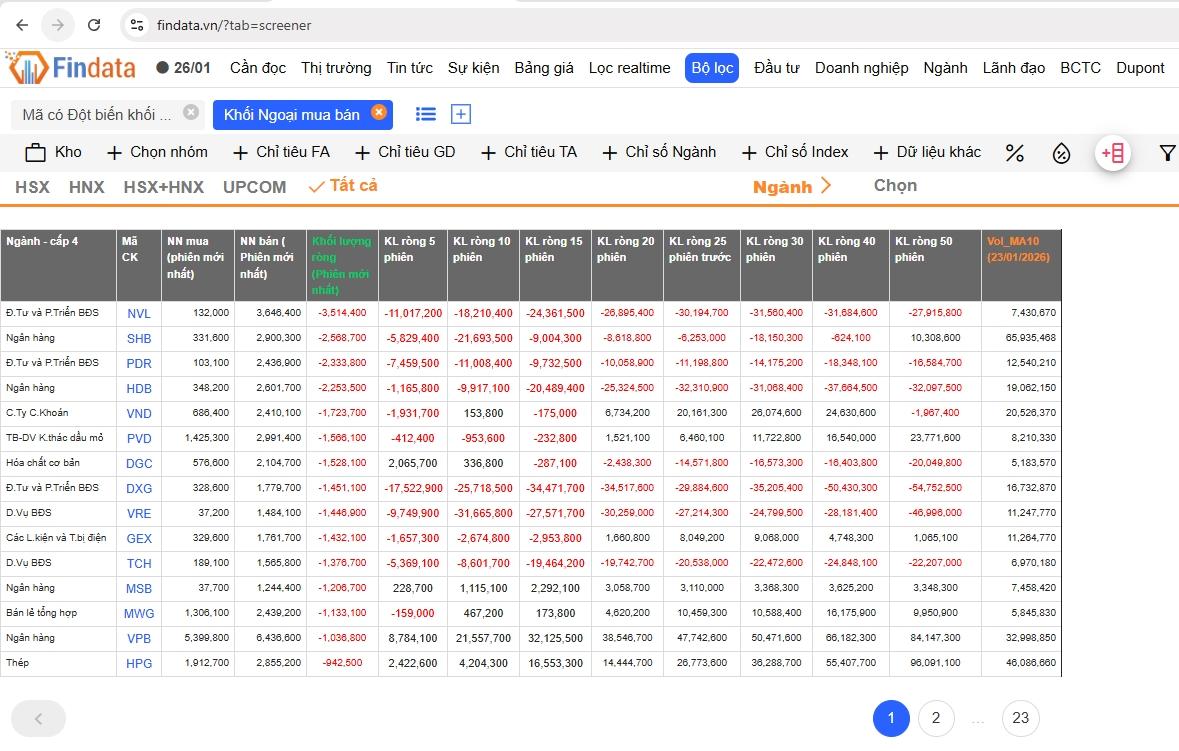Click the add column icon

[x=1113, y=153]
